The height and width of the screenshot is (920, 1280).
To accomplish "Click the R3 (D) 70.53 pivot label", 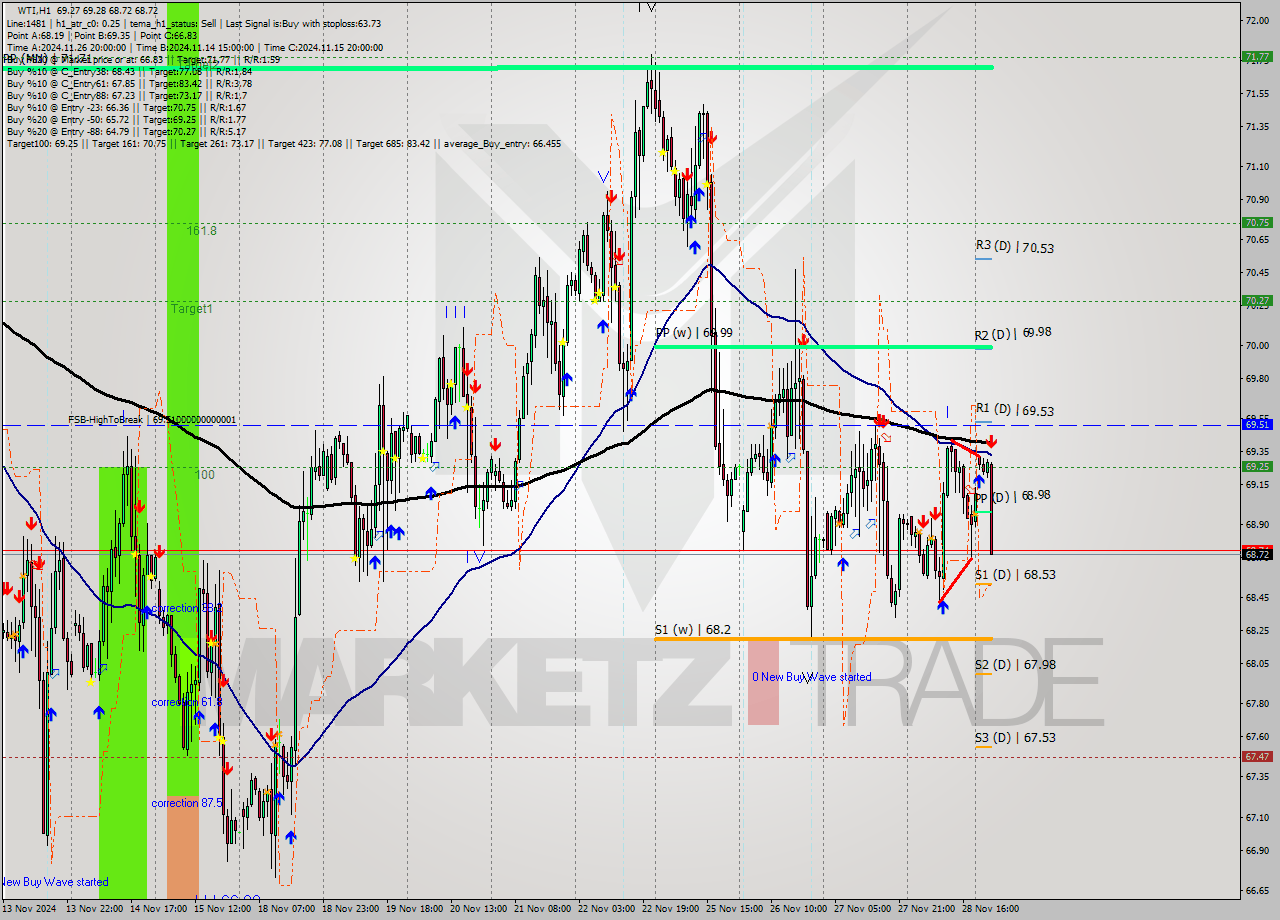I will tap(1014, 247).
